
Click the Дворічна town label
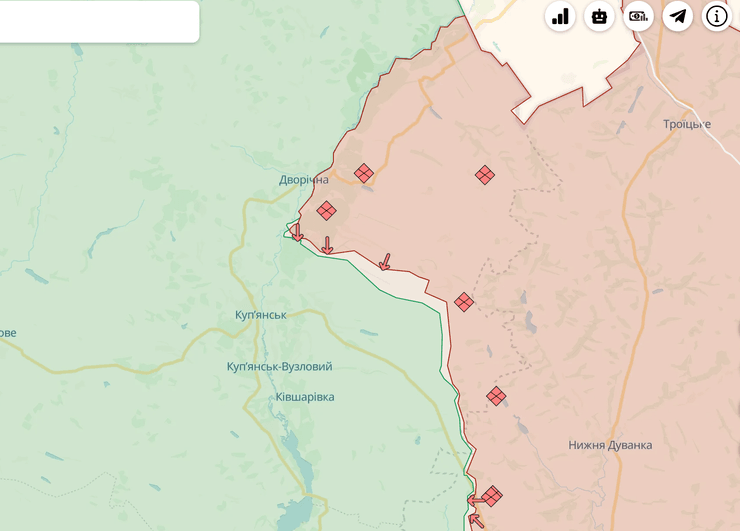click(304, 180)
